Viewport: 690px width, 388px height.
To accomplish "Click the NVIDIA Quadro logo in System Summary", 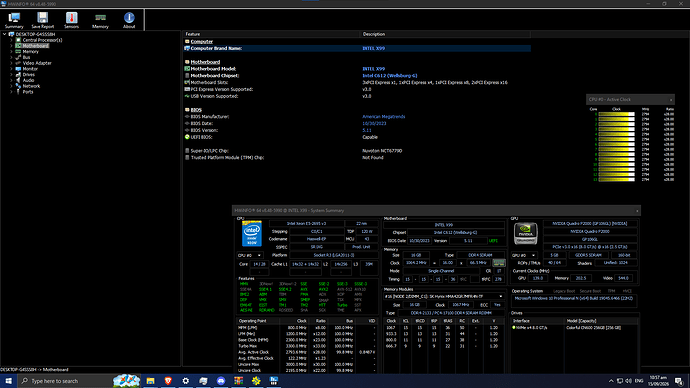I will [x=525, y=234].
